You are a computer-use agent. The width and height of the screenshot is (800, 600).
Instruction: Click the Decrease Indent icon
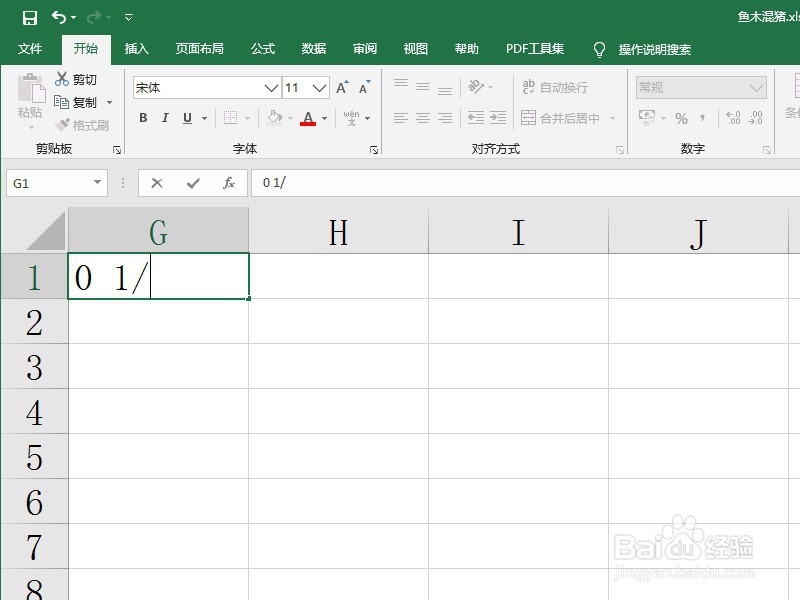(x=476, y=118)
